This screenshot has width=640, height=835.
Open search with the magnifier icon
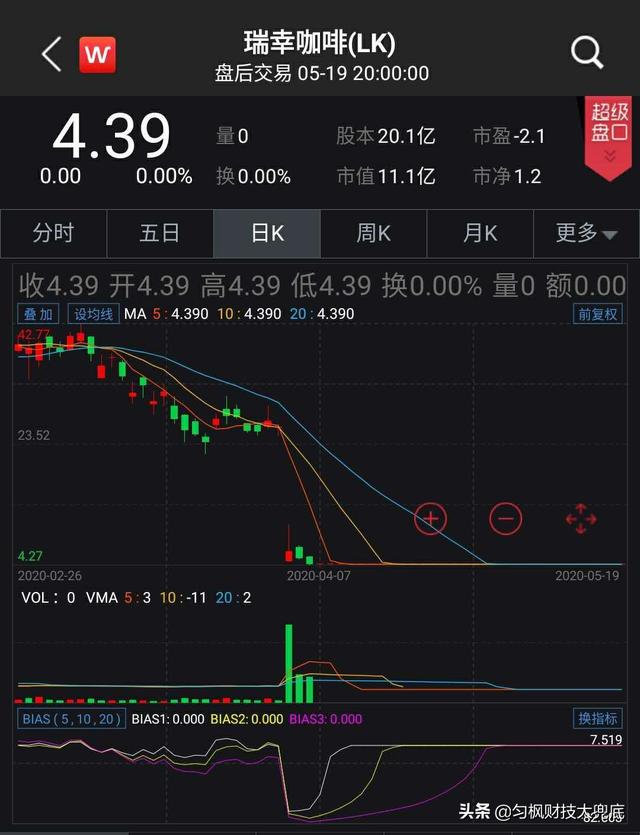(587, 53)
